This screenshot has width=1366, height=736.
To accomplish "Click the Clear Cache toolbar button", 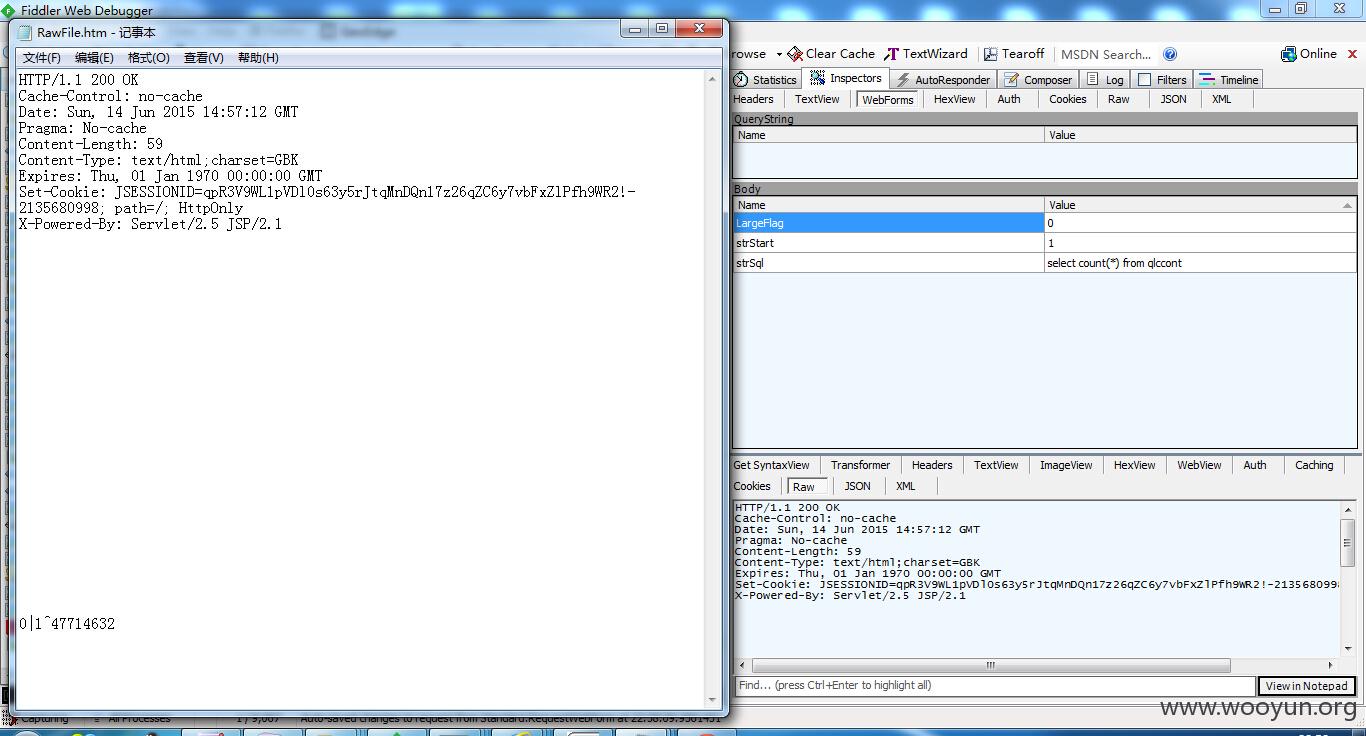I will coord(831,54).
